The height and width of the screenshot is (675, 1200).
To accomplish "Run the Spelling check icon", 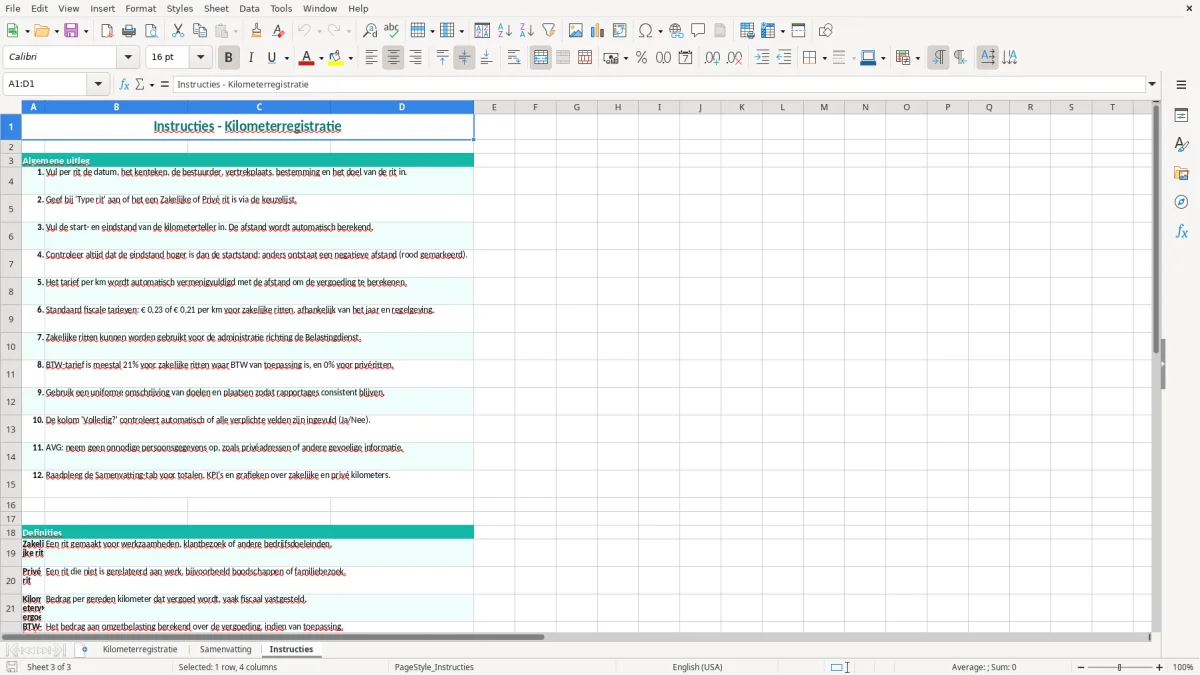I will click(392, 31).
